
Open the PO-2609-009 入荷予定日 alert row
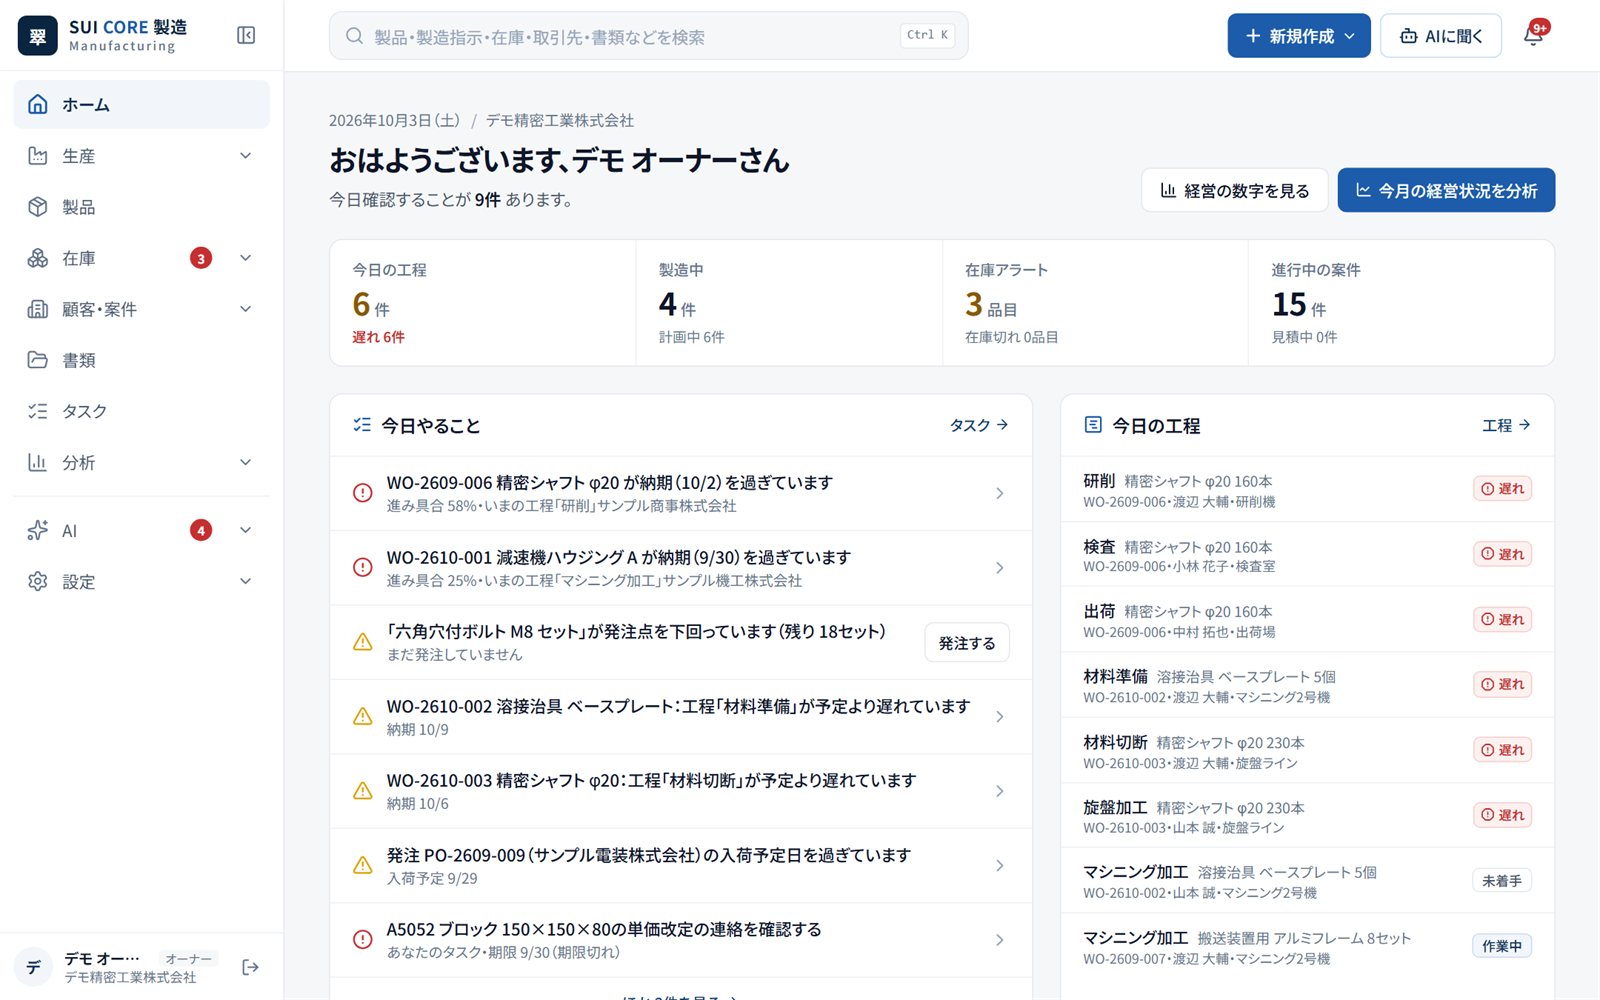pos(681,866)
